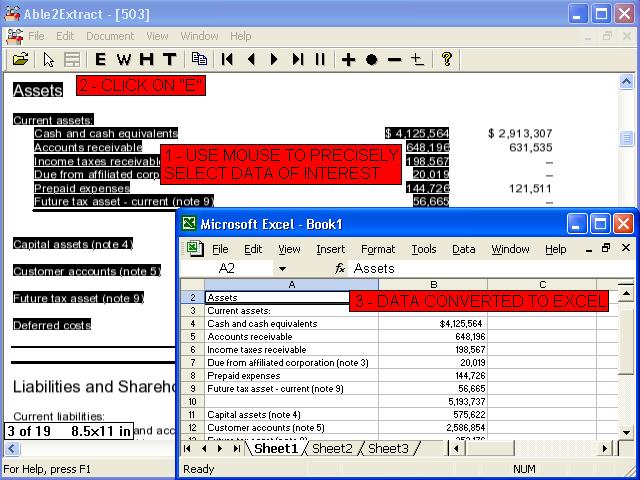The width and height of the screenshot is (640, 480).
Task: Click the fx insert function icon
Action: (x=340, y=269)
